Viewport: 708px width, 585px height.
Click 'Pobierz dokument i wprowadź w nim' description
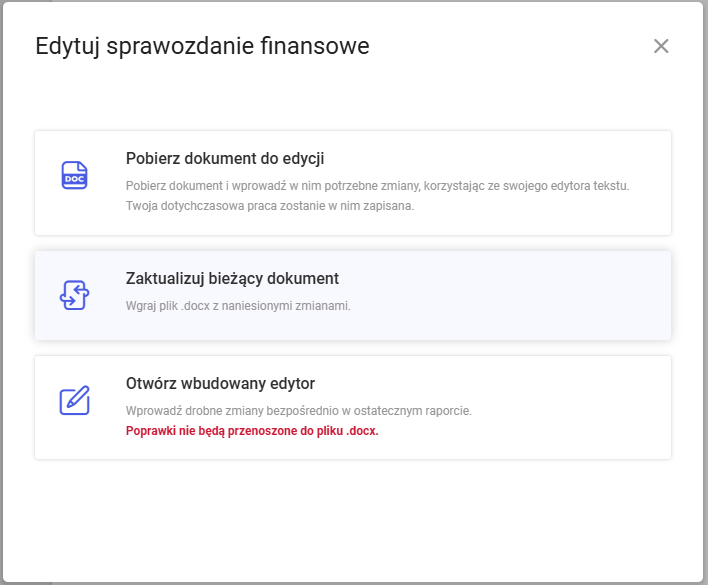377,186
